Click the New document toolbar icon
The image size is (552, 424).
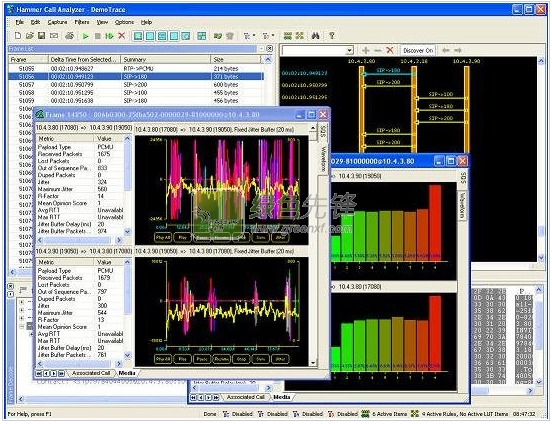pos(18,36)
